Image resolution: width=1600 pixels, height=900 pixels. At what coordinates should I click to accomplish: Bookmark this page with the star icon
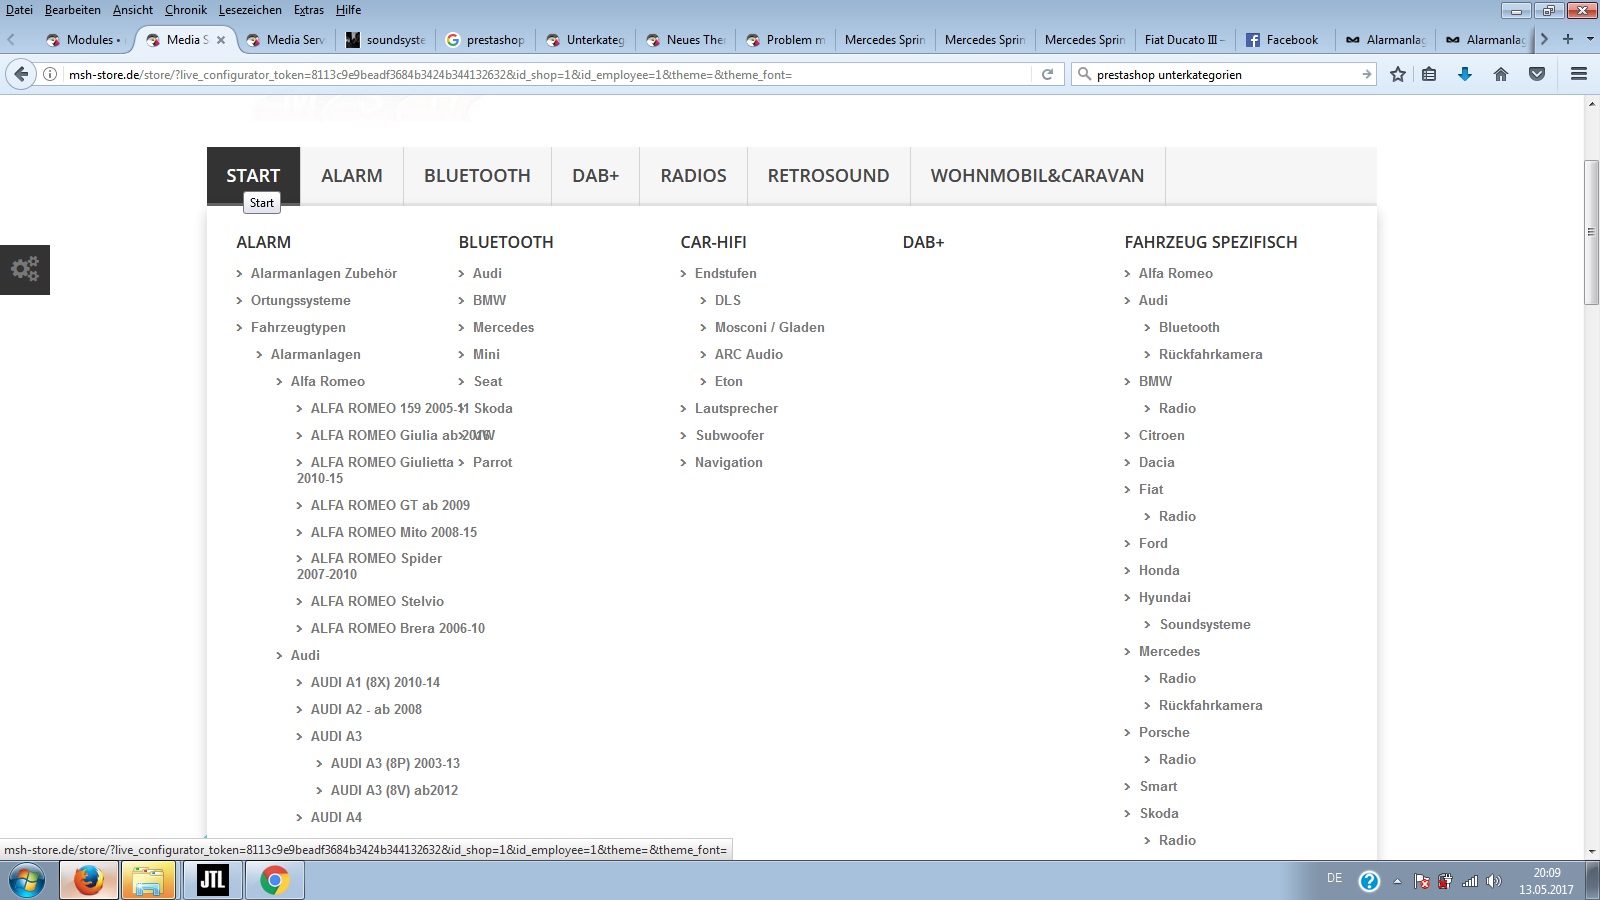click(x=1398, y=74)
